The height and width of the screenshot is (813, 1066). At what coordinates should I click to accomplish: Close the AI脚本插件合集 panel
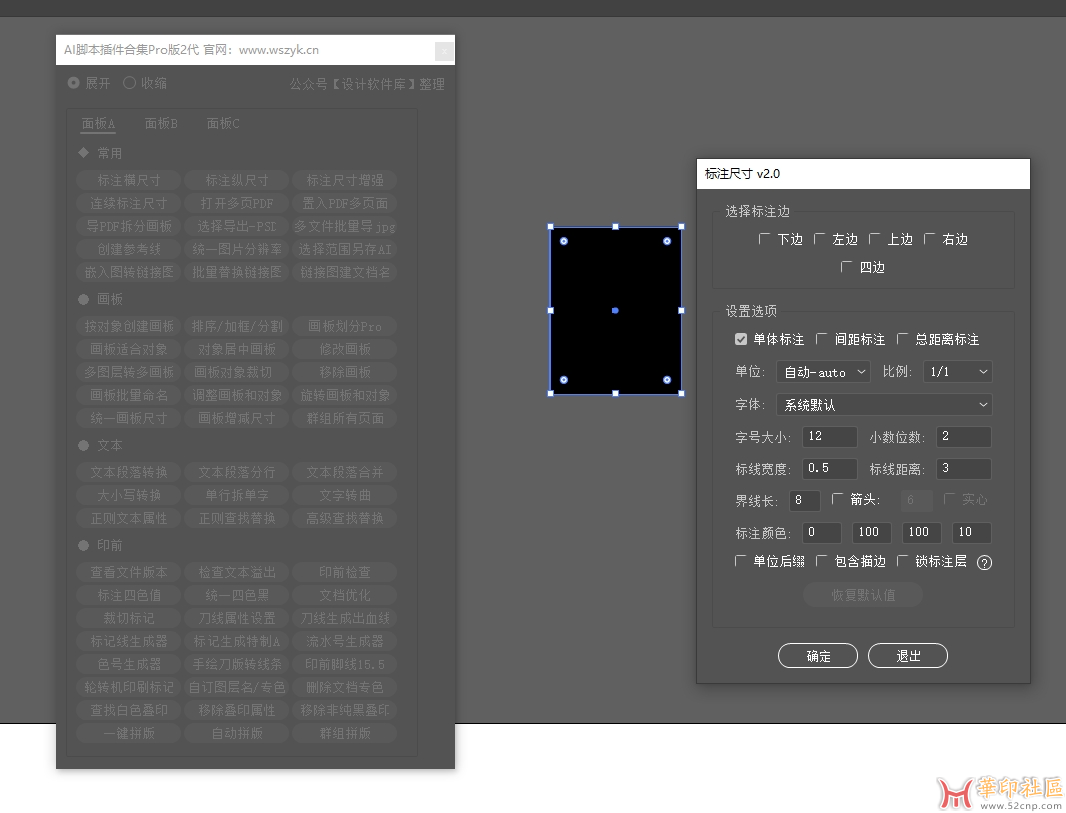click(x=444, y=51)
